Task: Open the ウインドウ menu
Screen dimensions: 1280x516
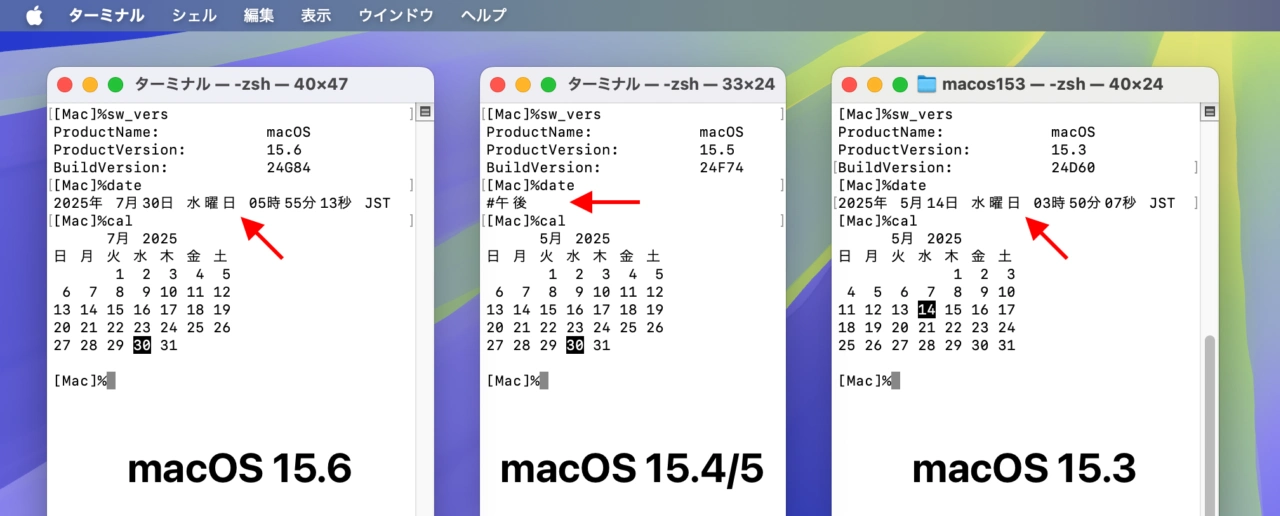Action: point(396,15)
